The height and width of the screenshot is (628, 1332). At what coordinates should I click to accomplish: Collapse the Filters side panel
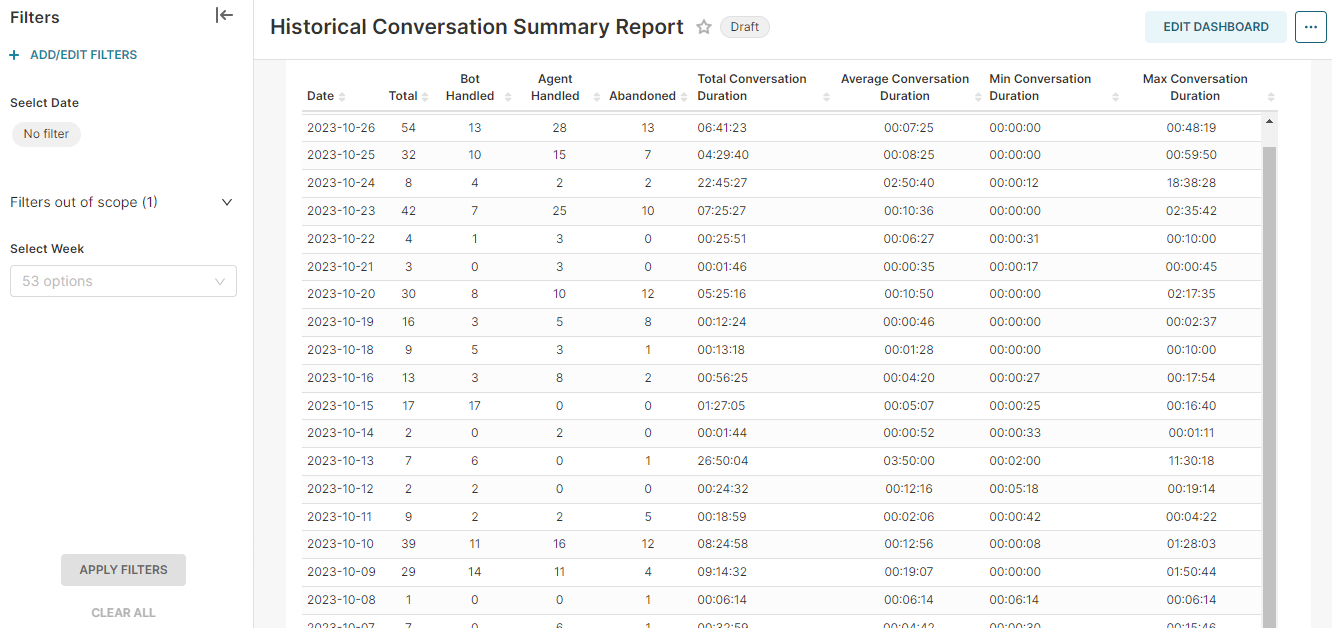(x=225, y=15)
